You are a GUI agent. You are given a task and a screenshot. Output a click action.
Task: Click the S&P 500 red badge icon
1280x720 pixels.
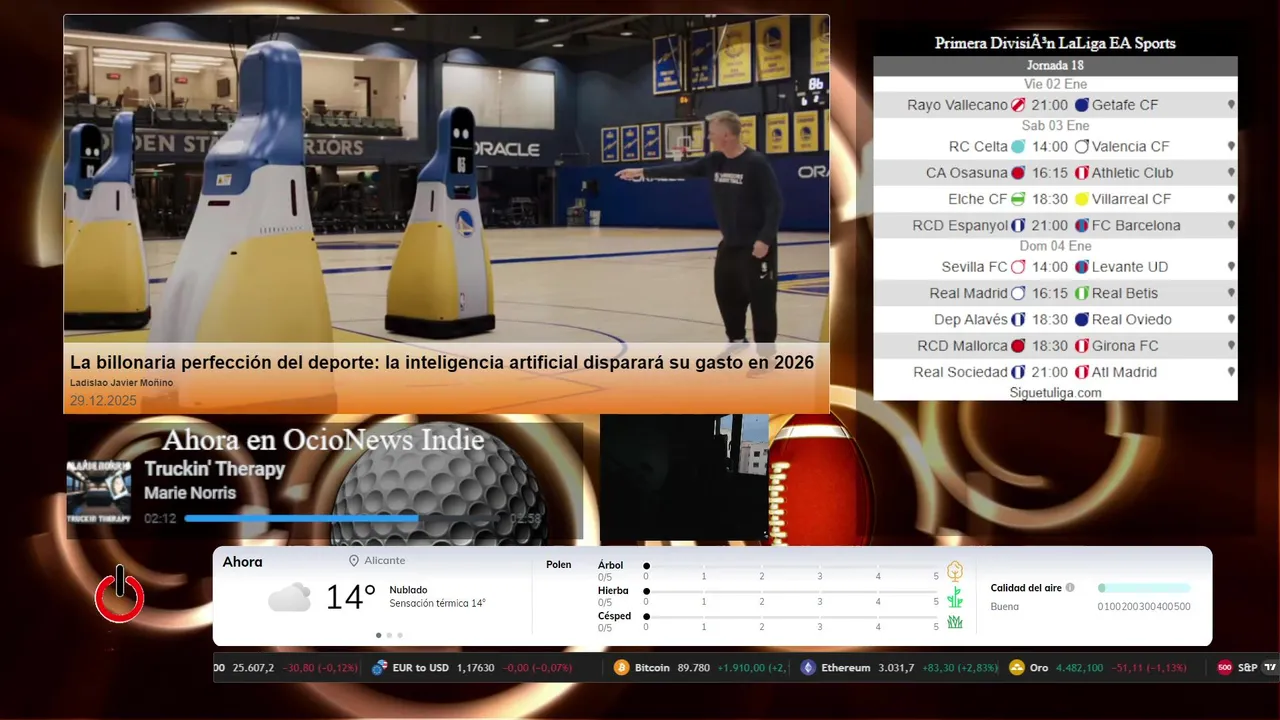1224,667
